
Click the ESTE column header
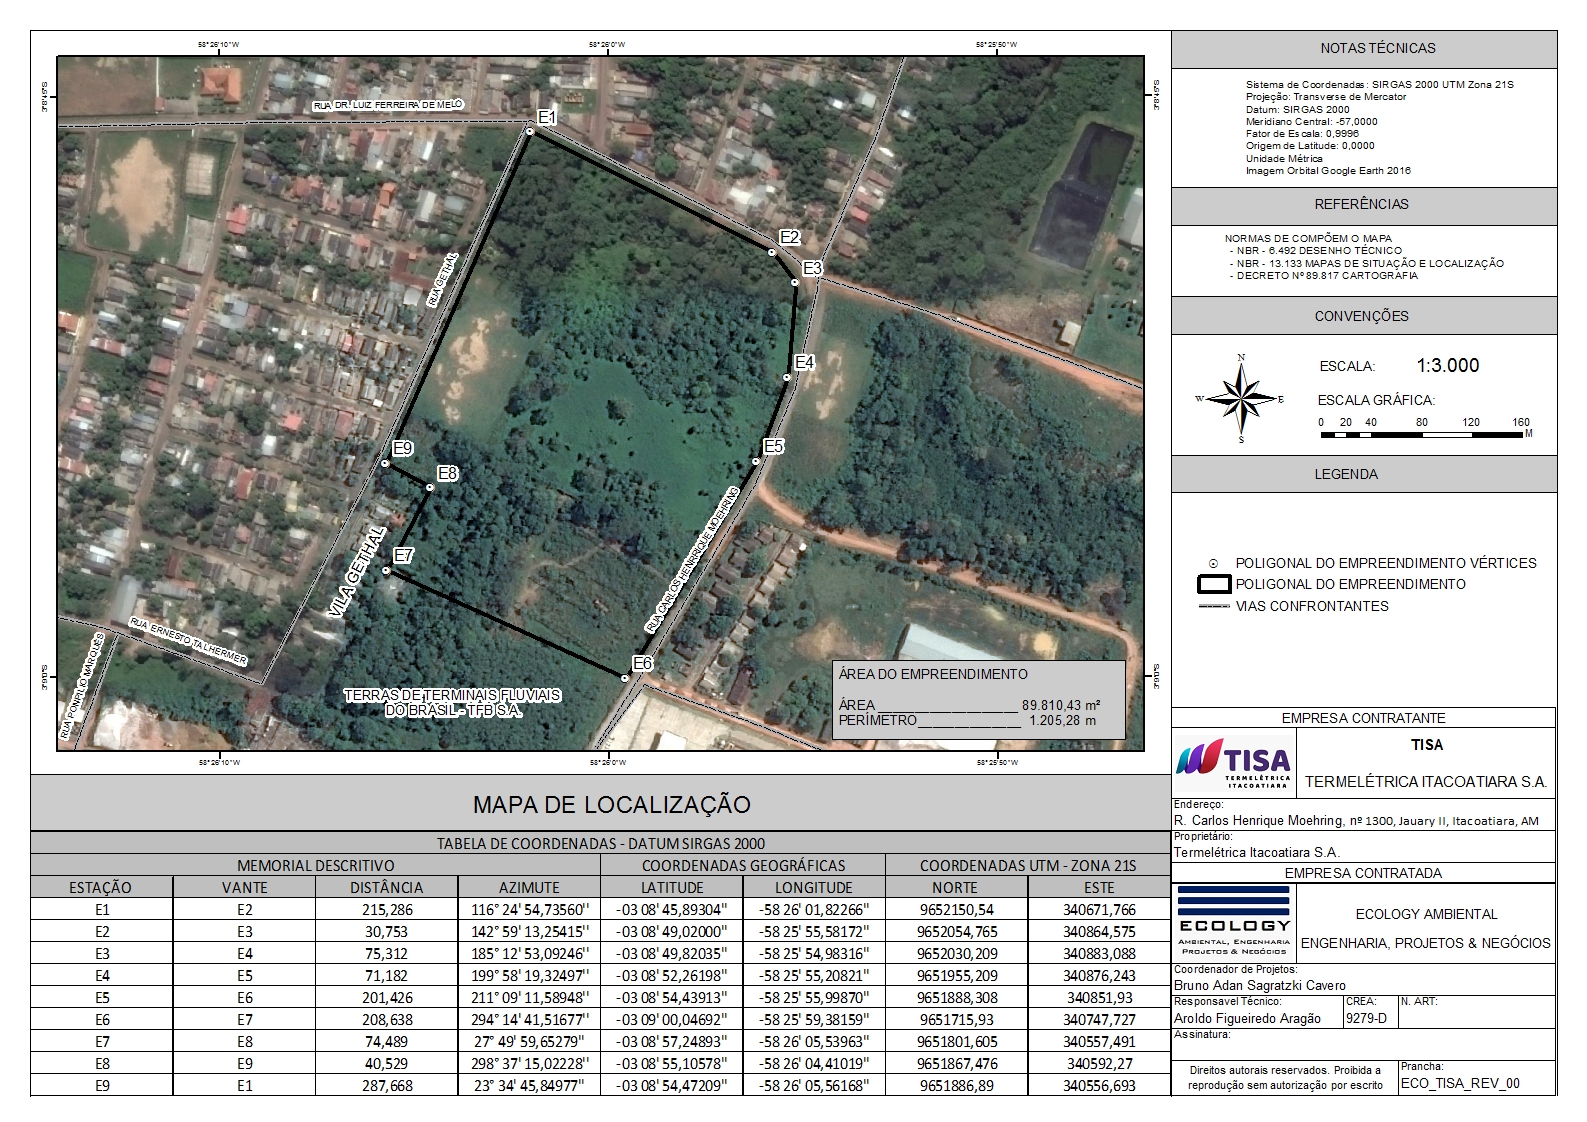1099,887
